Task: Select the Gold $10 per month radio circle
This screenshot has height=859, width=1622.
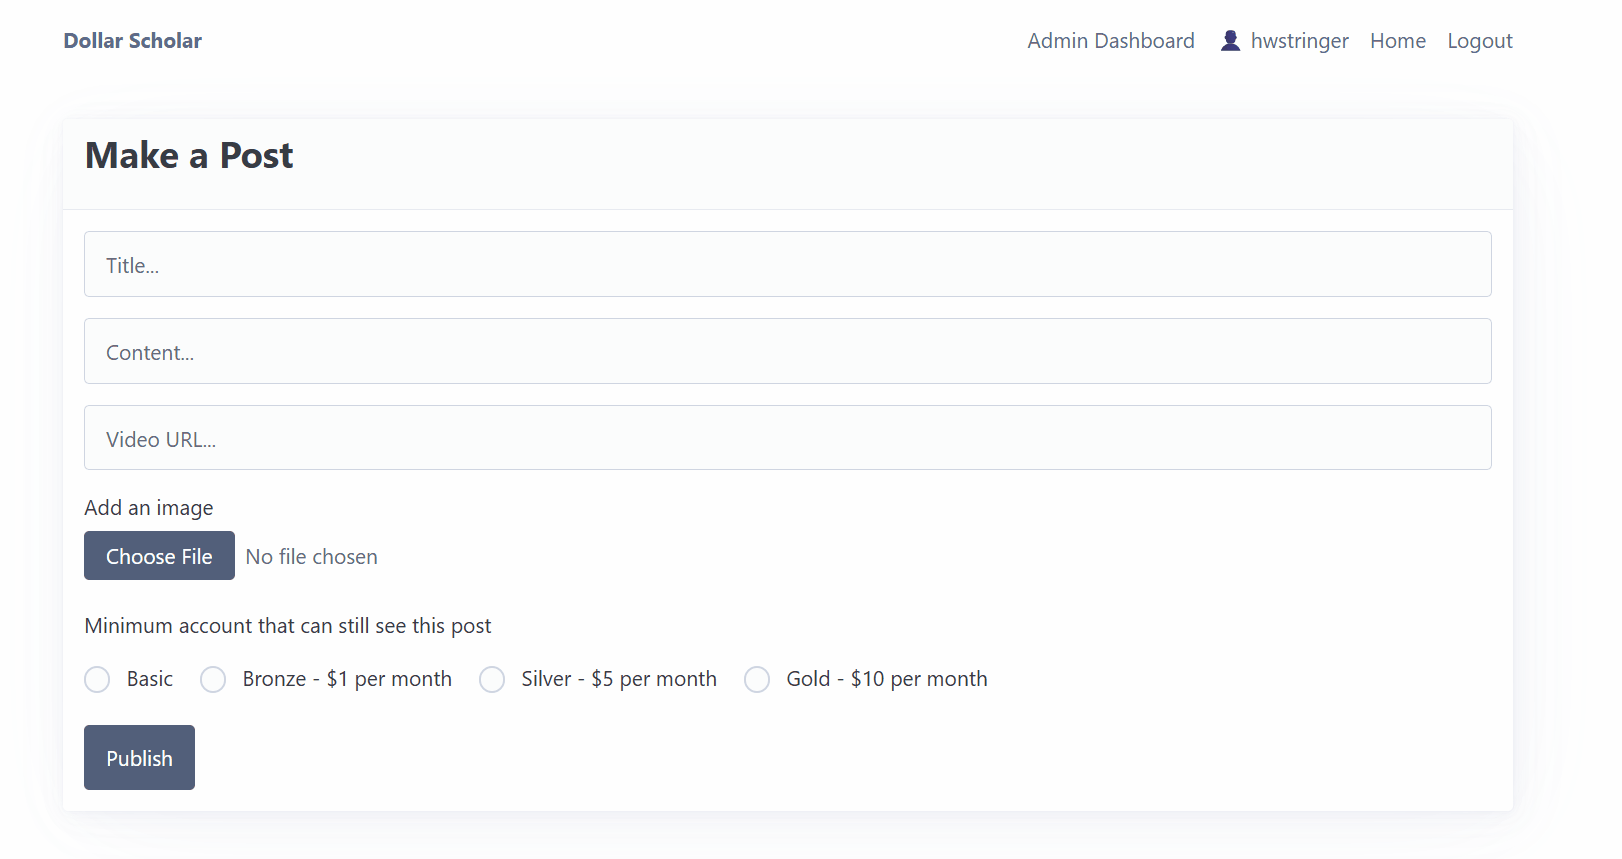Action: point(757,680)
